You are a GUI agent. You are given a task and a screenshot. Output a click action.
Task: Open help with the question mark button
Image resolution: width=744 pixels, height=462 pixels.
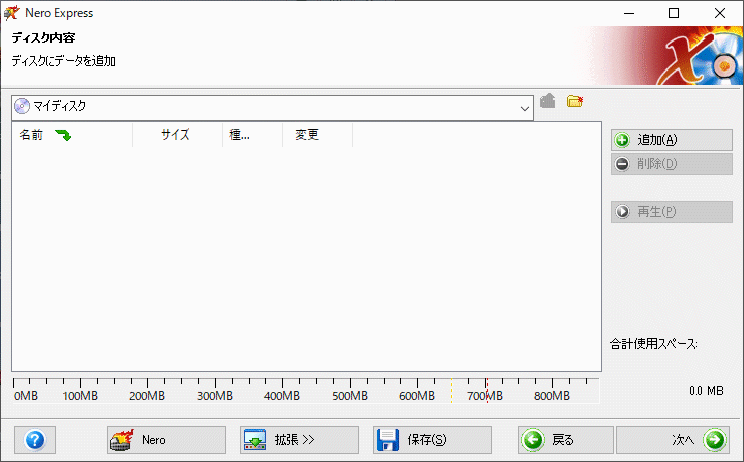pos(35,440)
